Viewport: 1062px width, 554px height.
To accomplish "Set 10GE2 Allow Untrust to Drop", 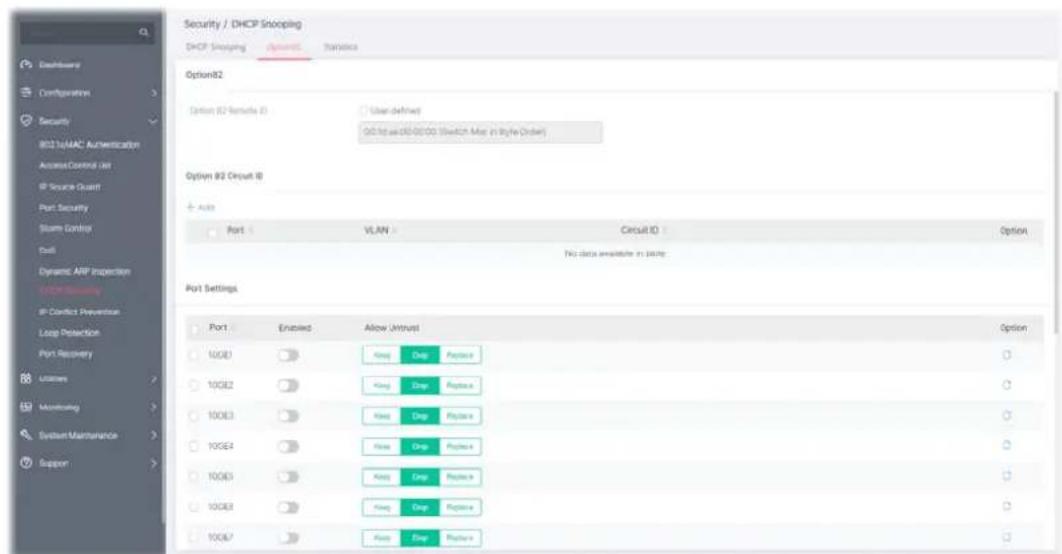I will click(420, 385).
